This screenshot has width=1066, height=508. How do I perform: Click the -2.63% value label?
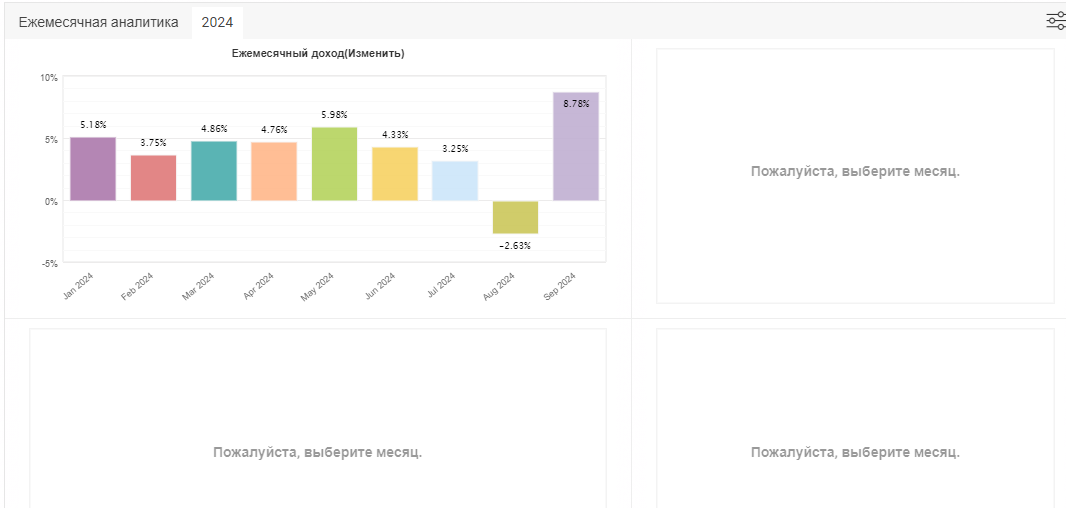(515, 245)
